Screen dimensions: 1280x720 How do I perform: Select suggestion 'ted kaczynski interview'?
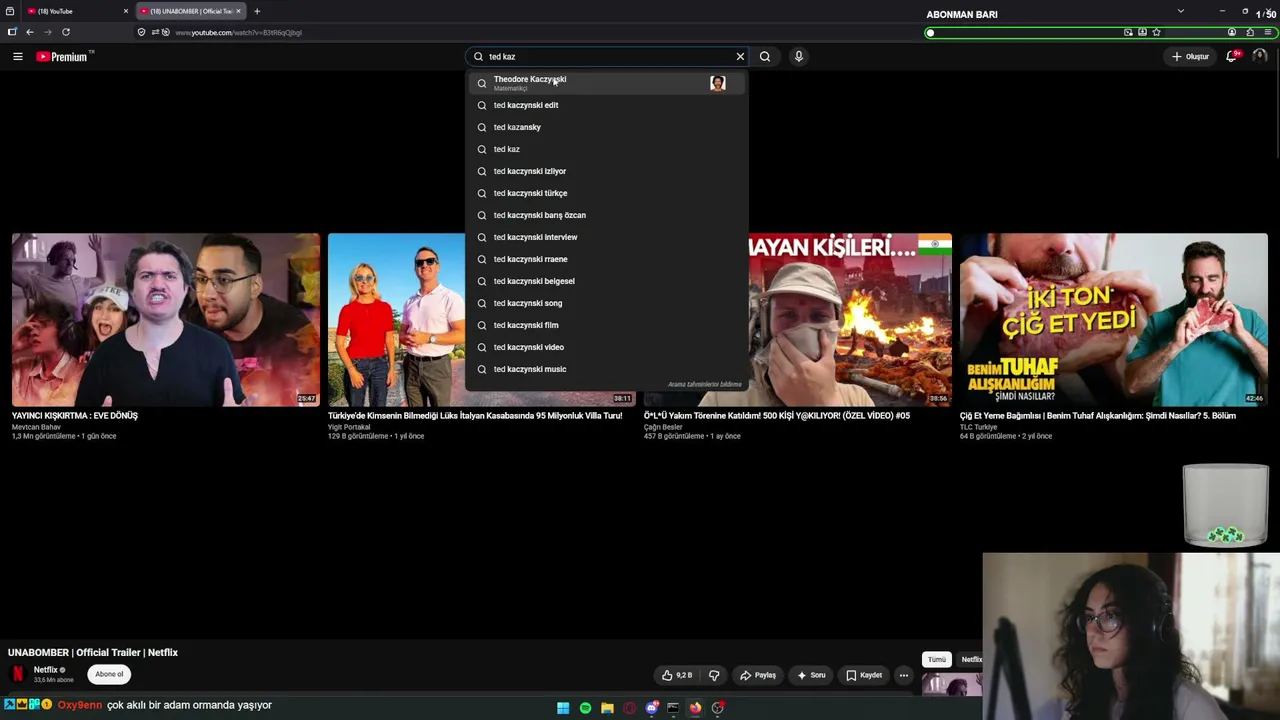click(x=607, y=237)
